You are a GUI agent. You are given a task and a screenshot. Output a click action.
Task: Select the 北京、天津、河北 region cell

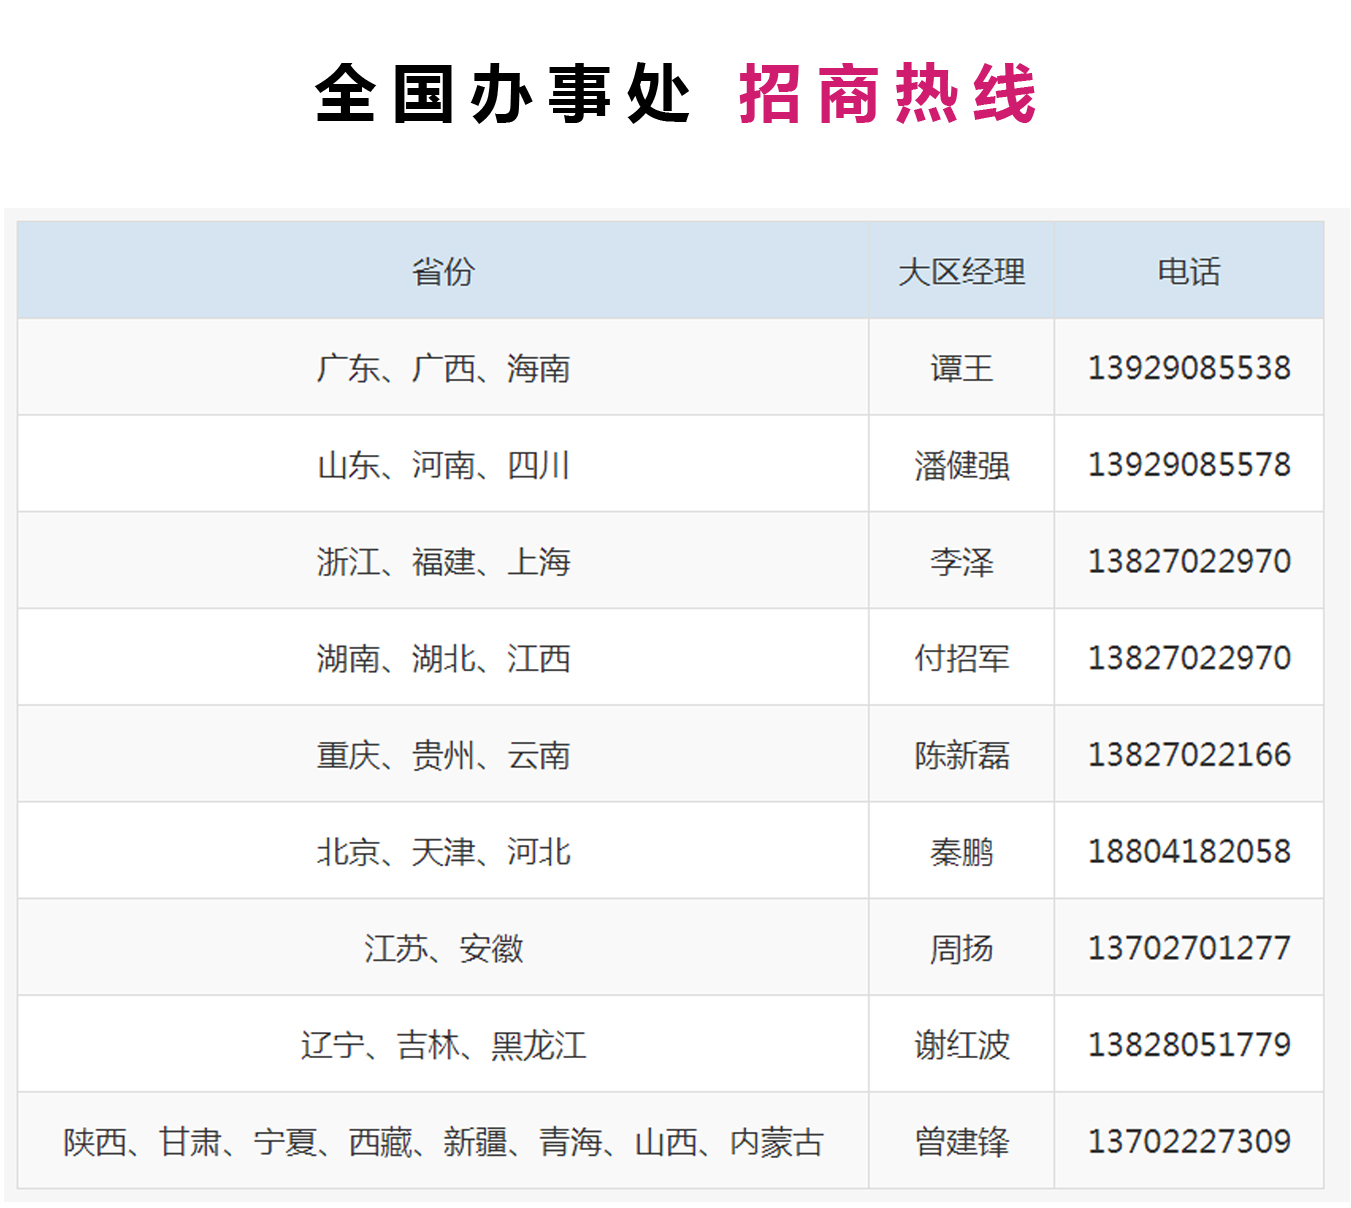pyautogui.click(x=443, y=851)
